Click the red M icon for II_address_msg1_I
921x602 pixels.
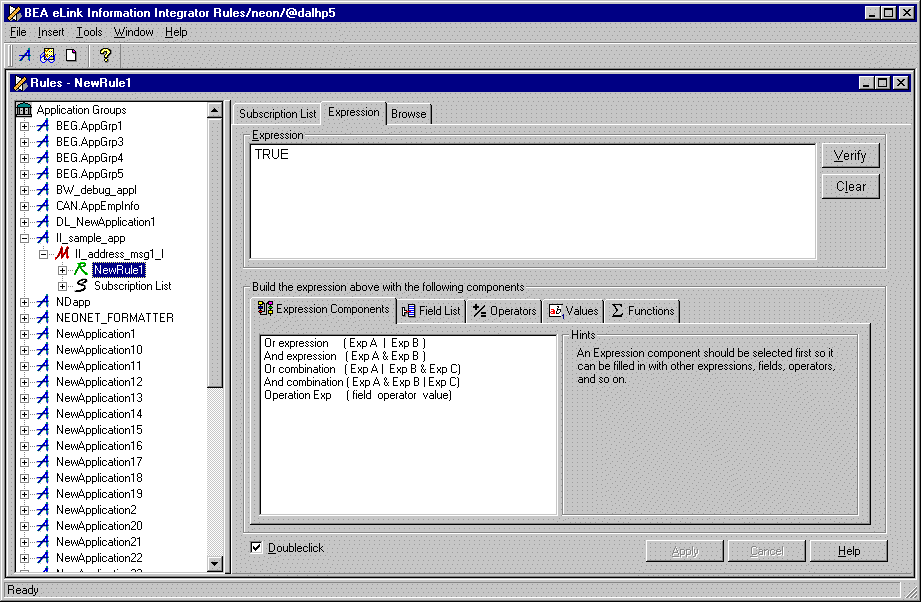[62, 254]
